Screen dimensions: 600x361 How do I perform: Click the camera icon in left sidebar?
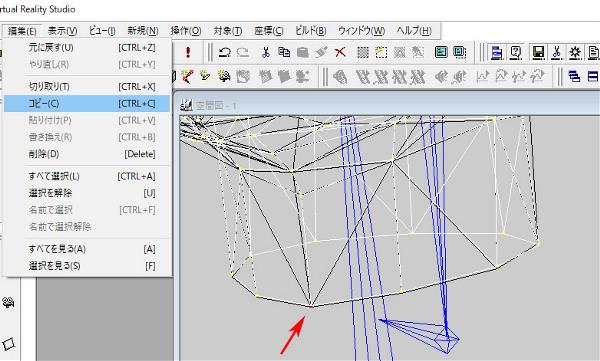coord(8,303)
